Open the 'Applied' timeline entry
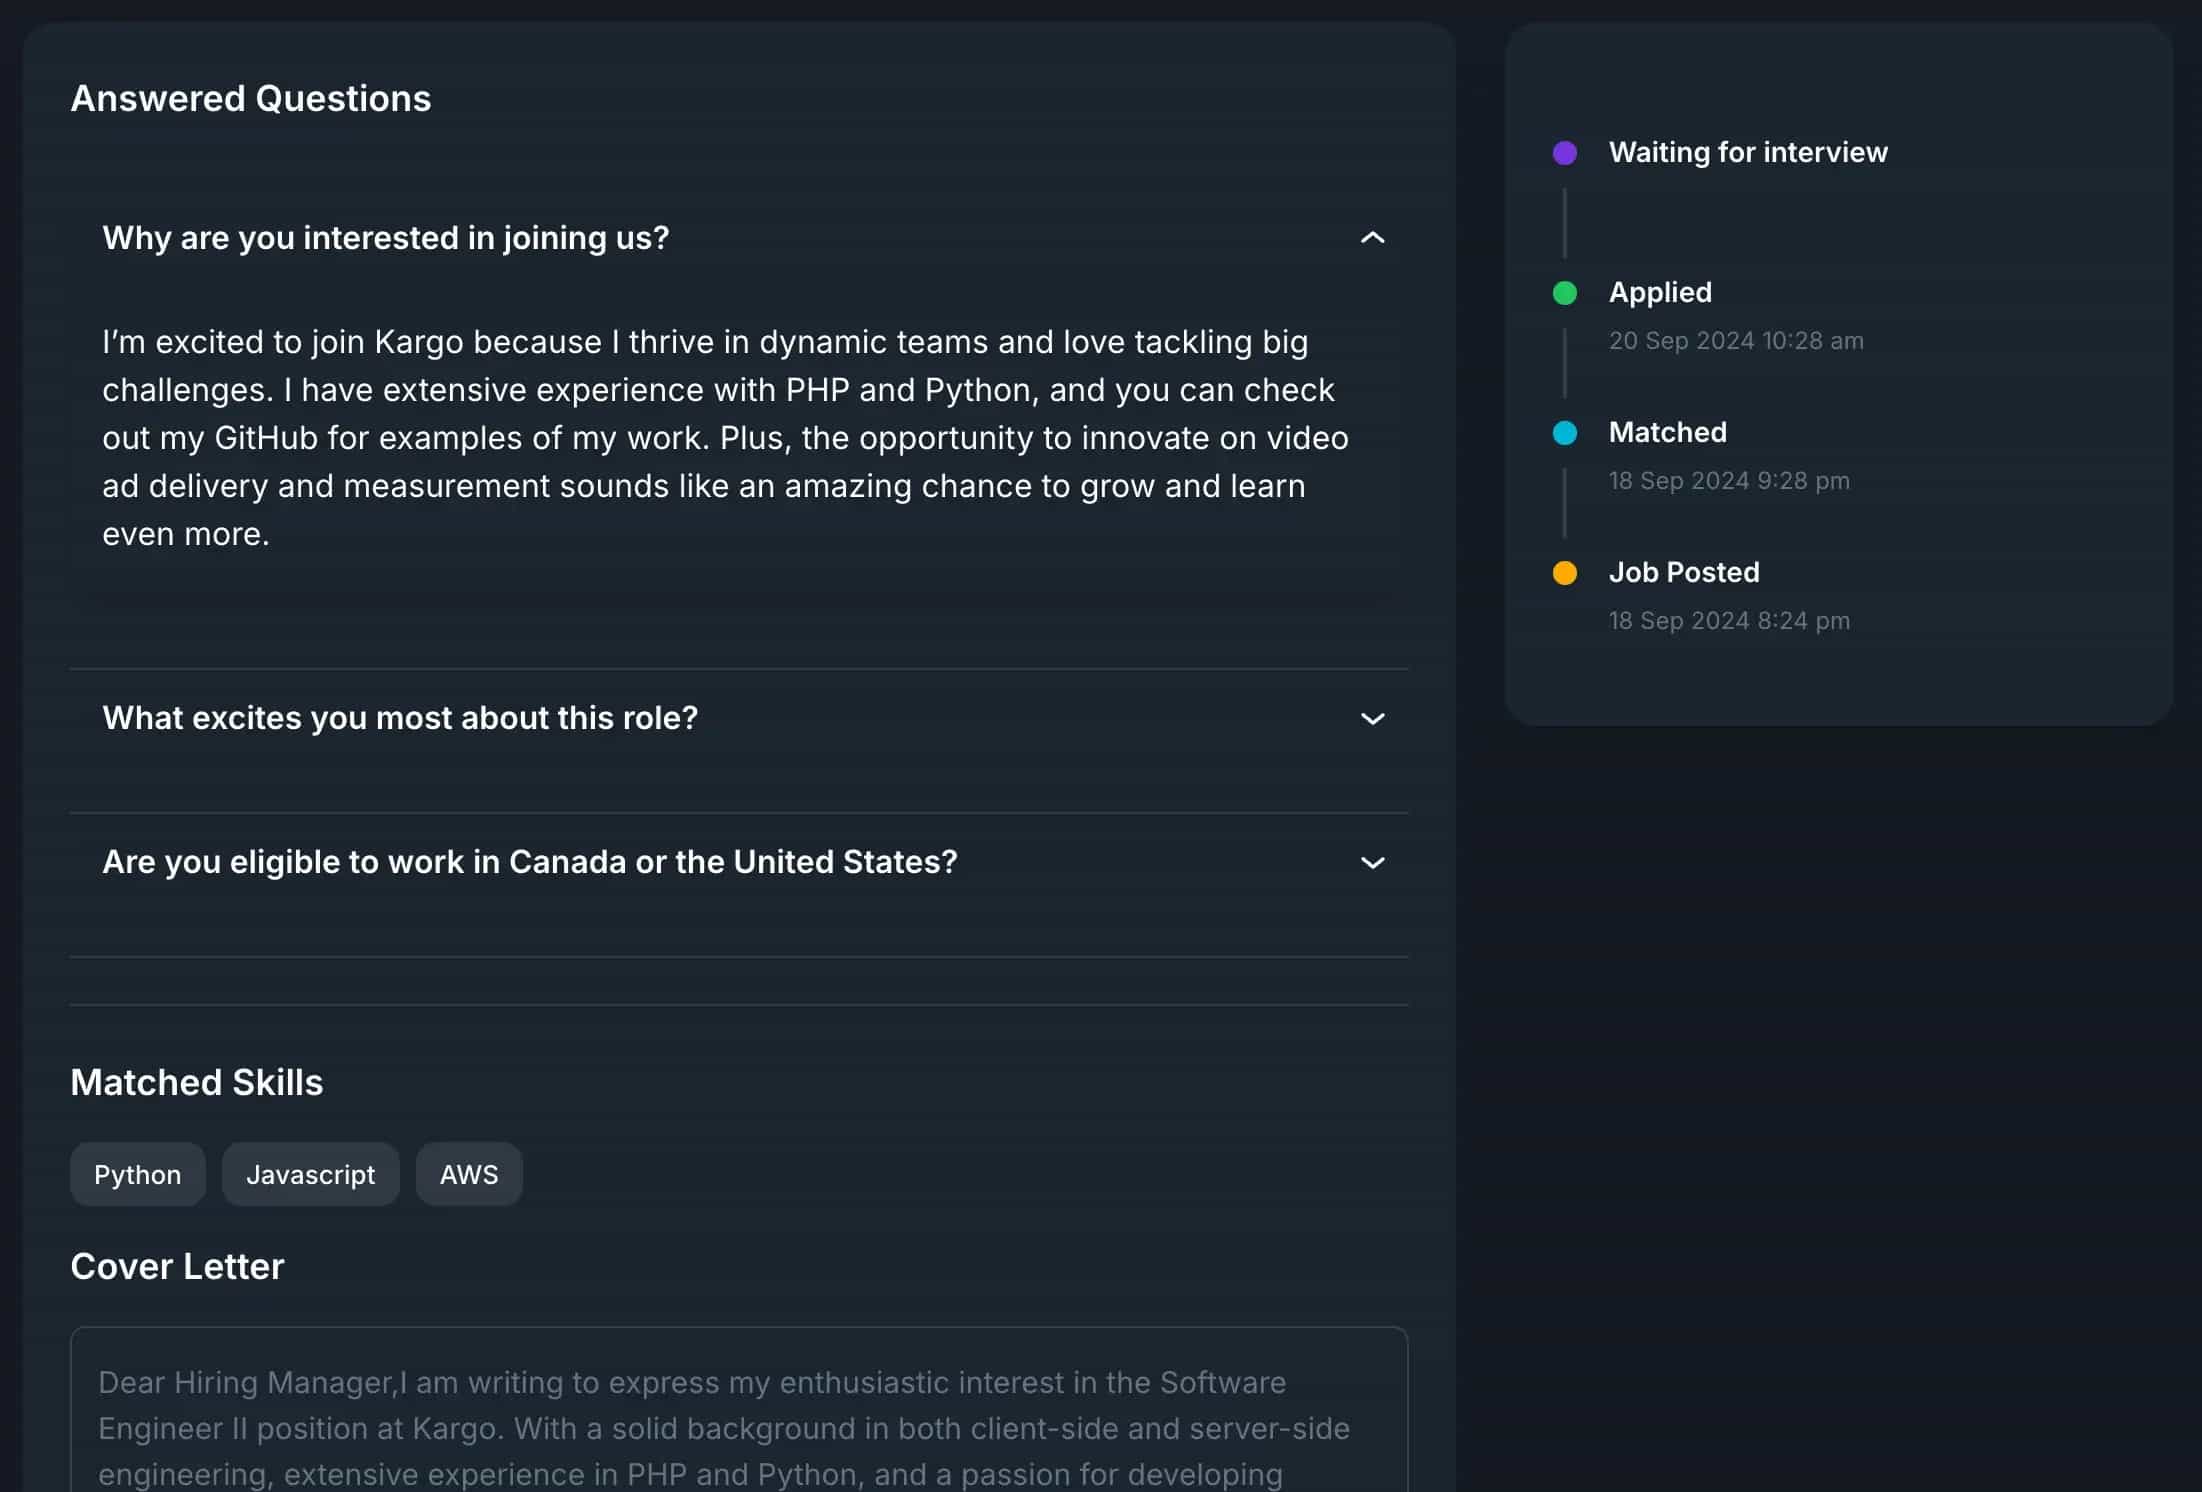The width and height of the screenshot is (2202, 1492). (x=1660, y=292)
